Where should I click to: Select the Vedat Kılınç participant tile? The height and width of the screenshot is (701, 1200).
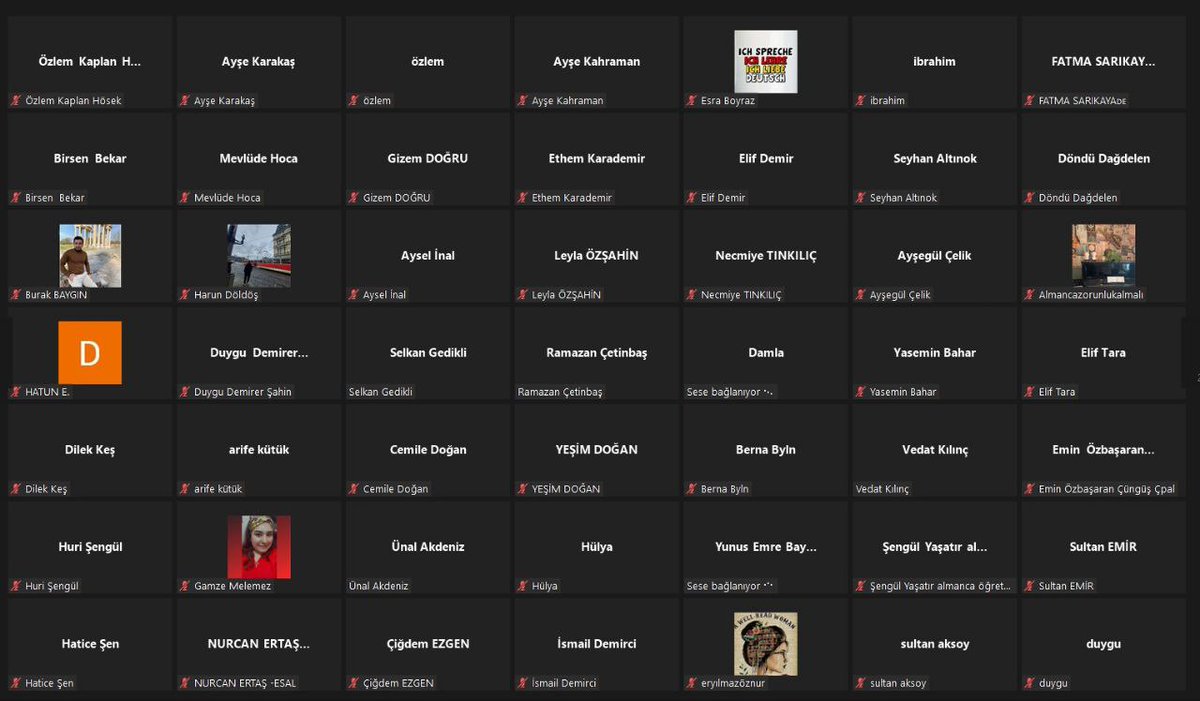click(935, 450)
